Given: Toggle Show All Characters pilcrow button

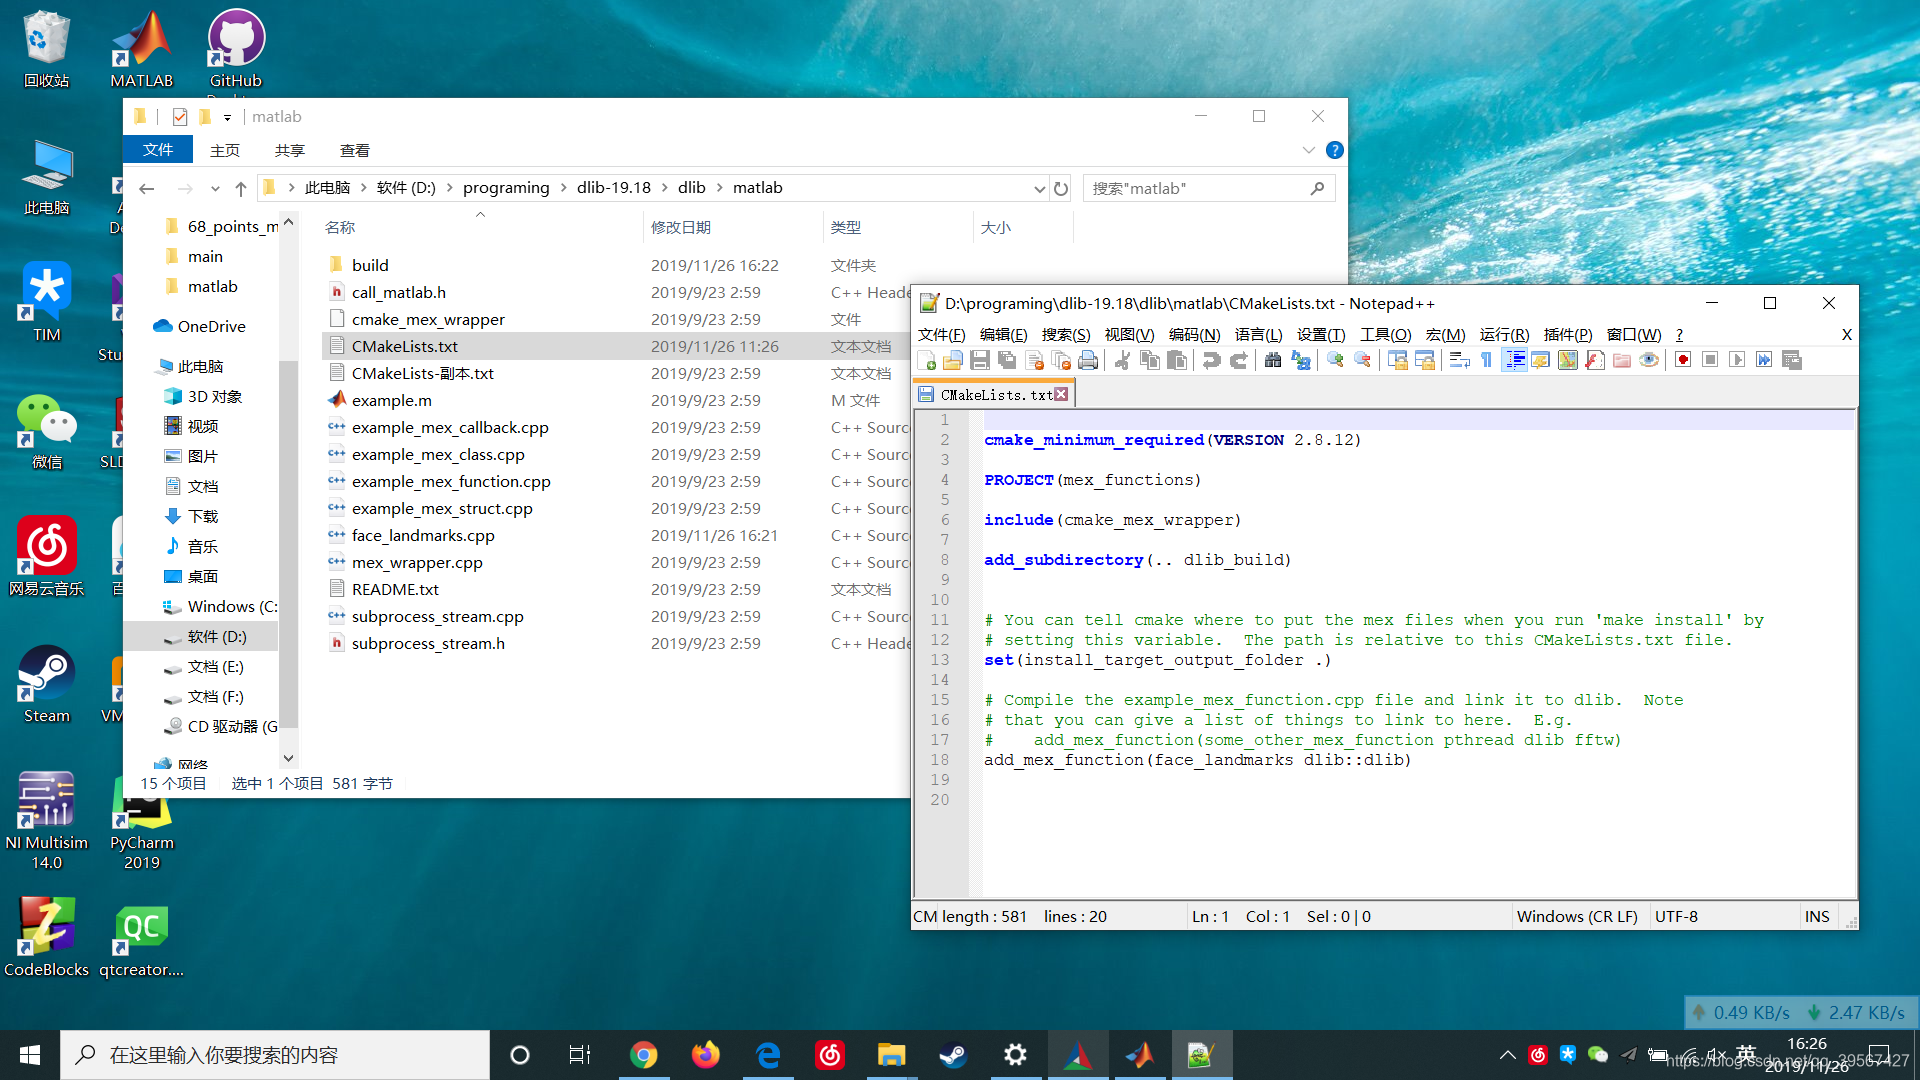Looking at the screenshot, I should point(1487,360).
